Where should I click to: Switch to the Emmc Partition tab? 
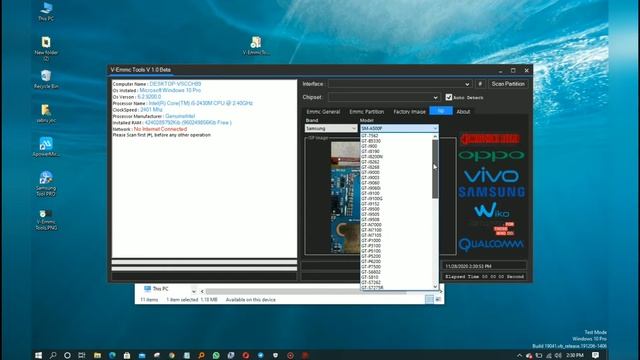367,111
